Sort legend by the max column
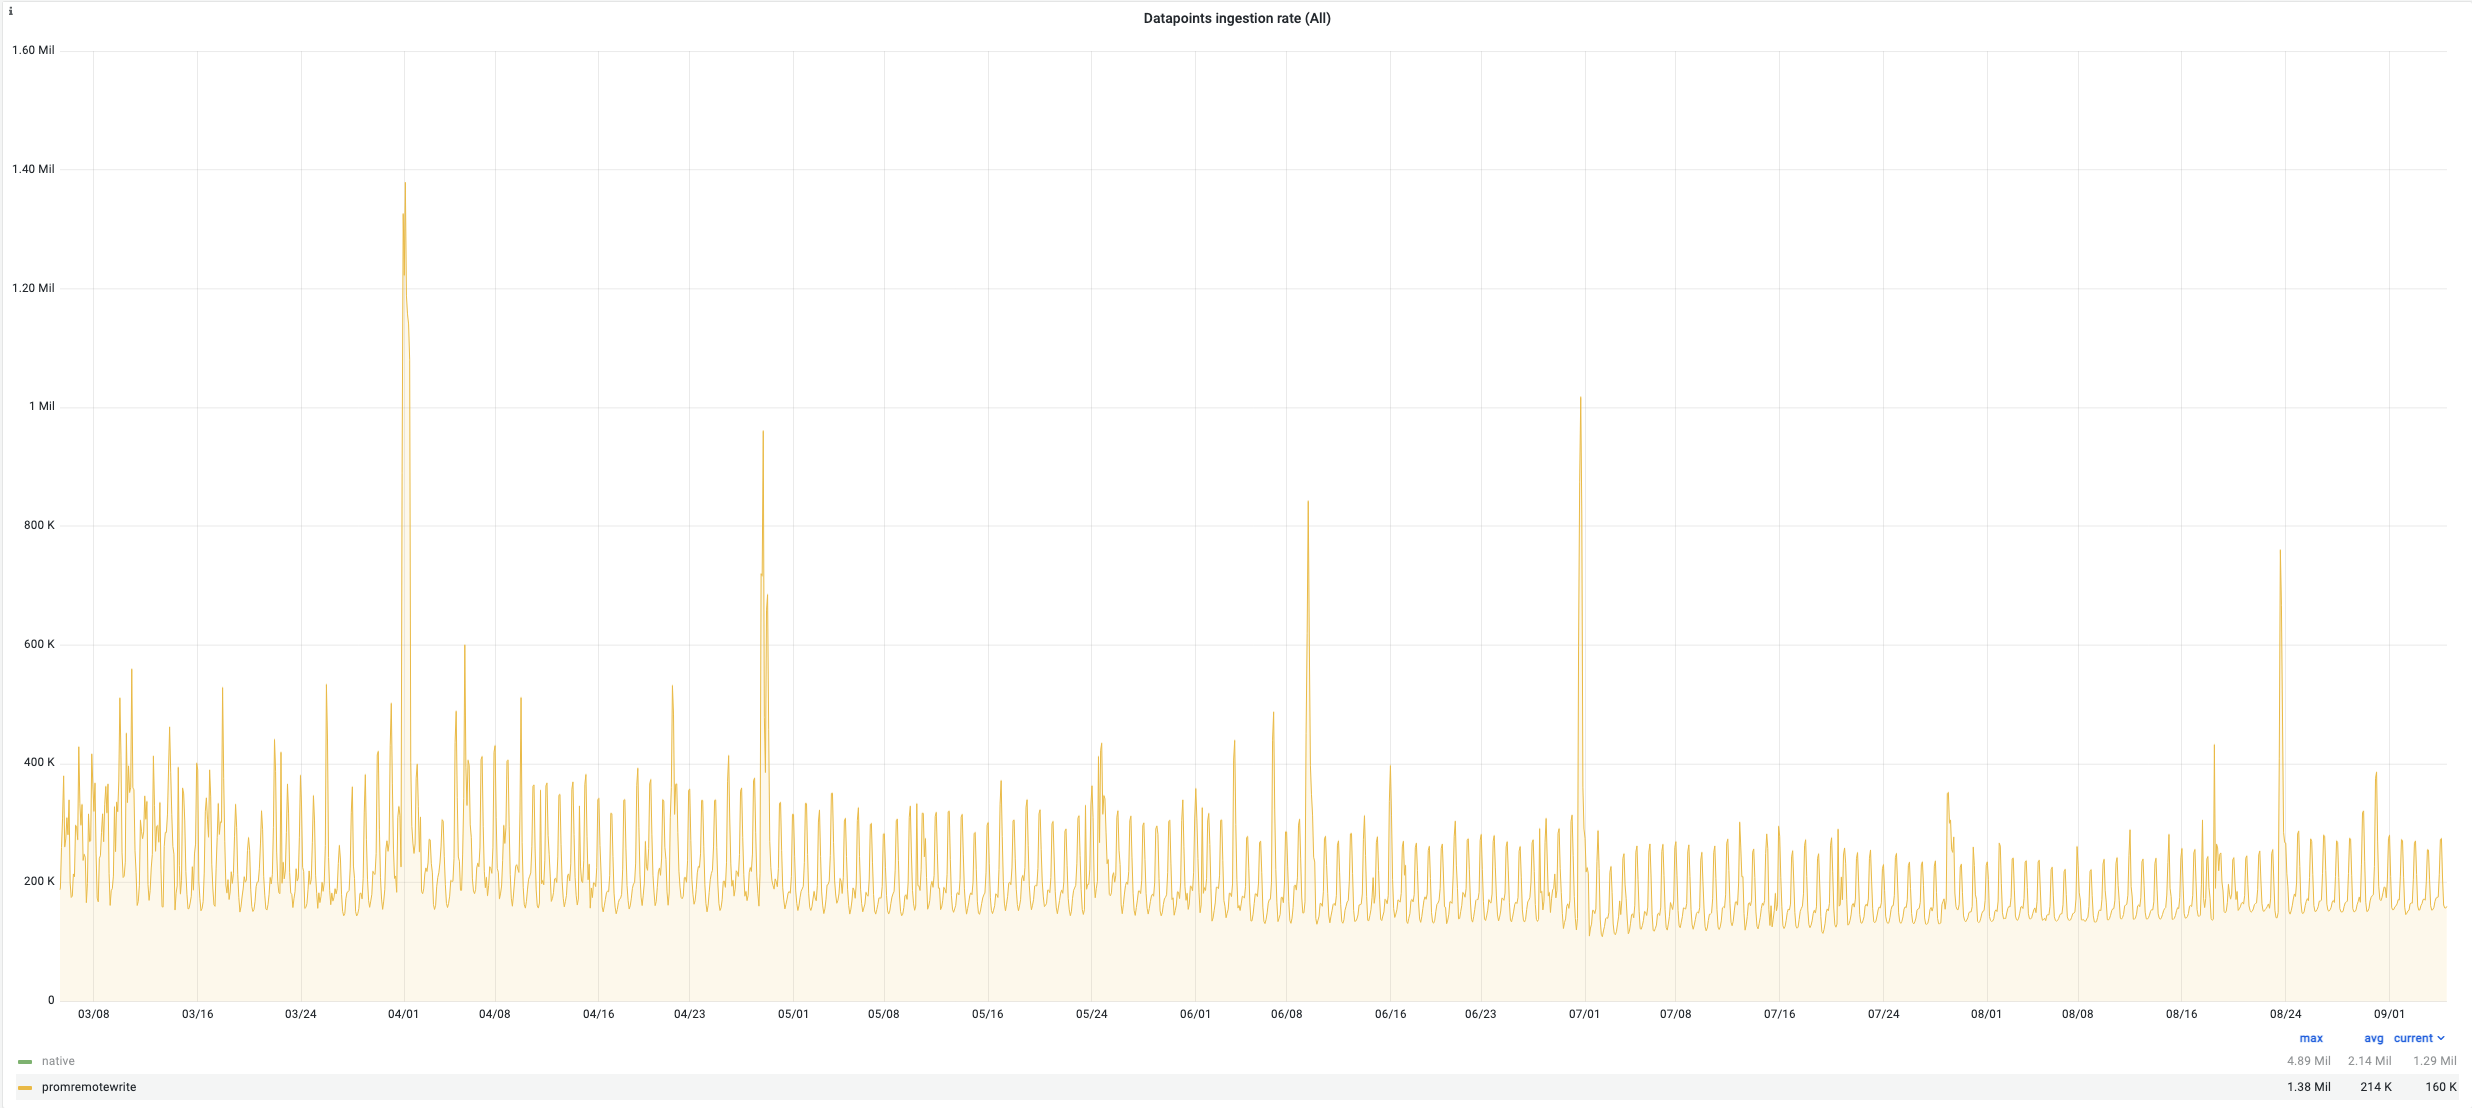 point(2310,1039)
